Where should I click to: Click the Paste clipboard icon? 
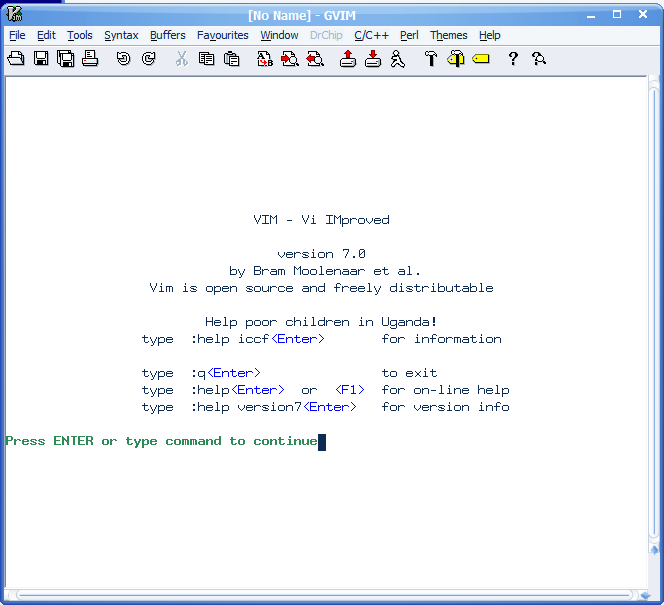point(231,58)
